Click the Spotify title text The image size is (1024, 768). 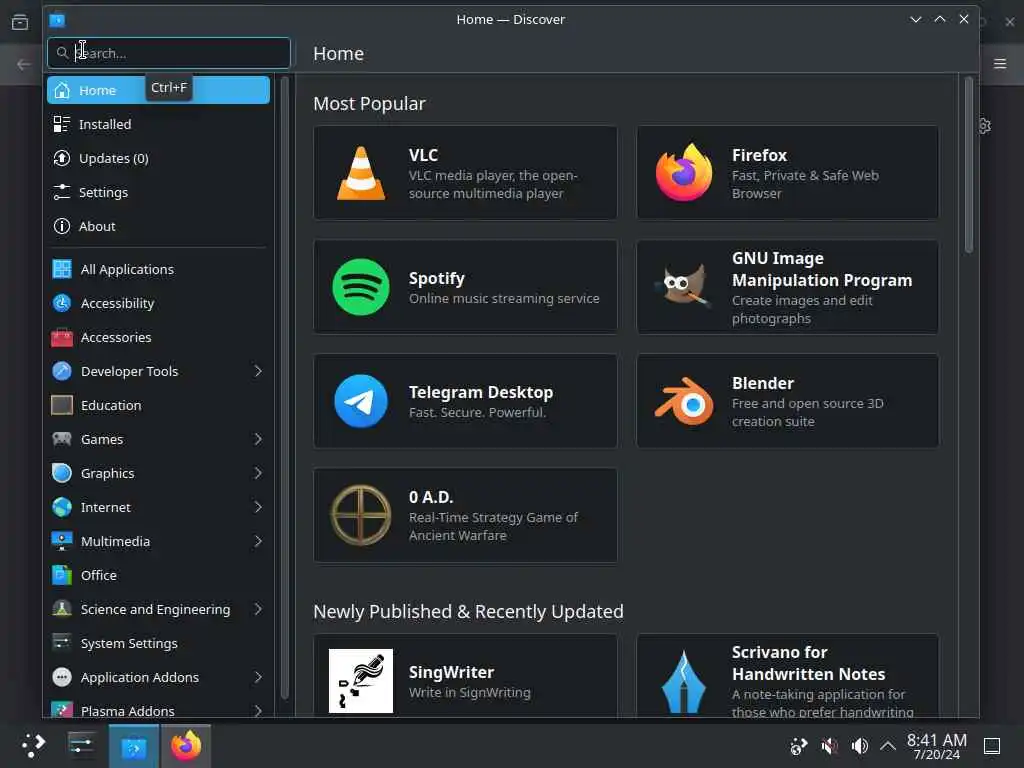[436, 278]
